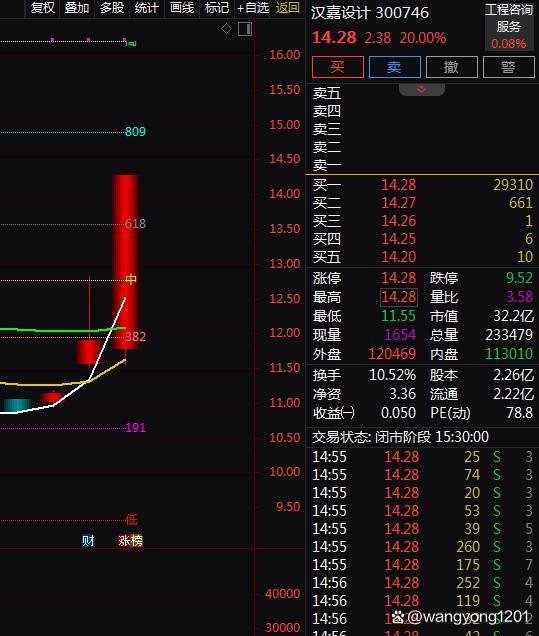Click the large red limit-up candlestick
This screenshot has width=539, height=636.
point(125,262)
